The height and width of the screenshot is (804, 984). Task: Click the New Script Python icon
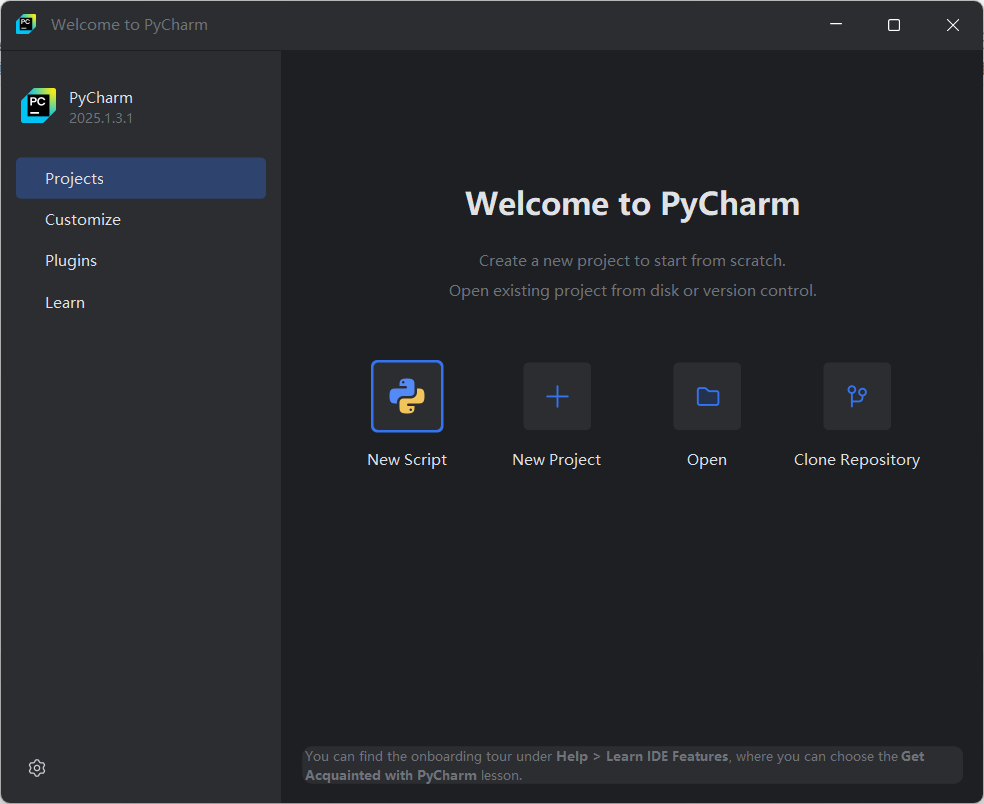[407, 396]
